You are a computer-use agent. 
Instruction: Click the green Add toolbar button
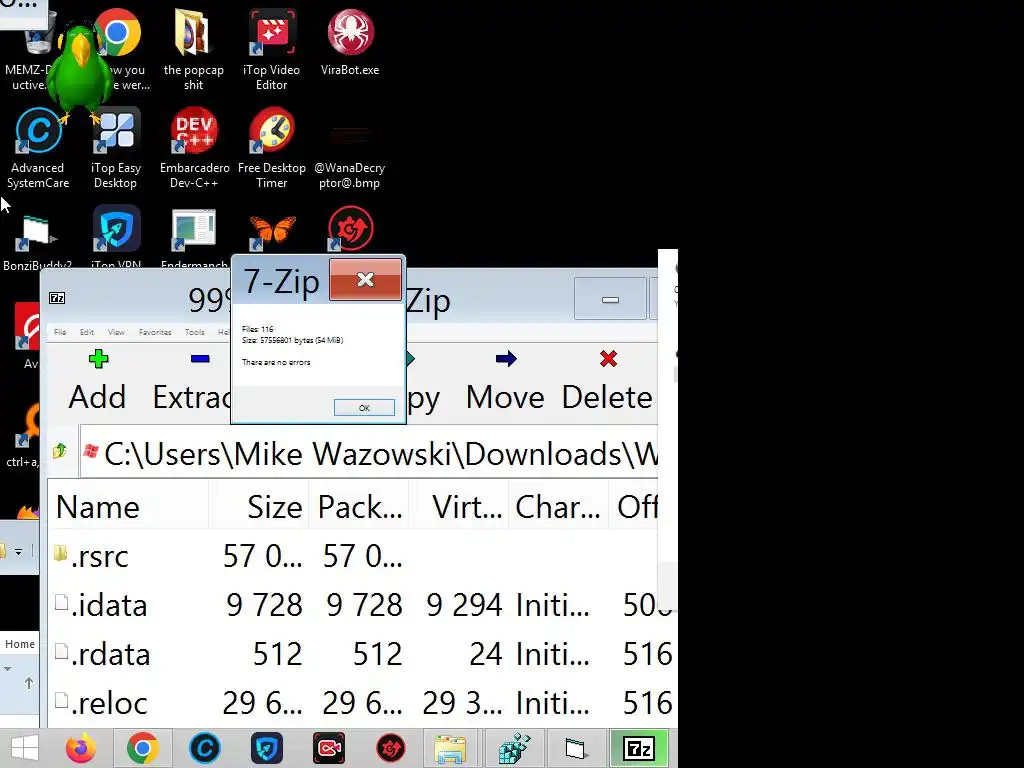click(x=97, y=380)
